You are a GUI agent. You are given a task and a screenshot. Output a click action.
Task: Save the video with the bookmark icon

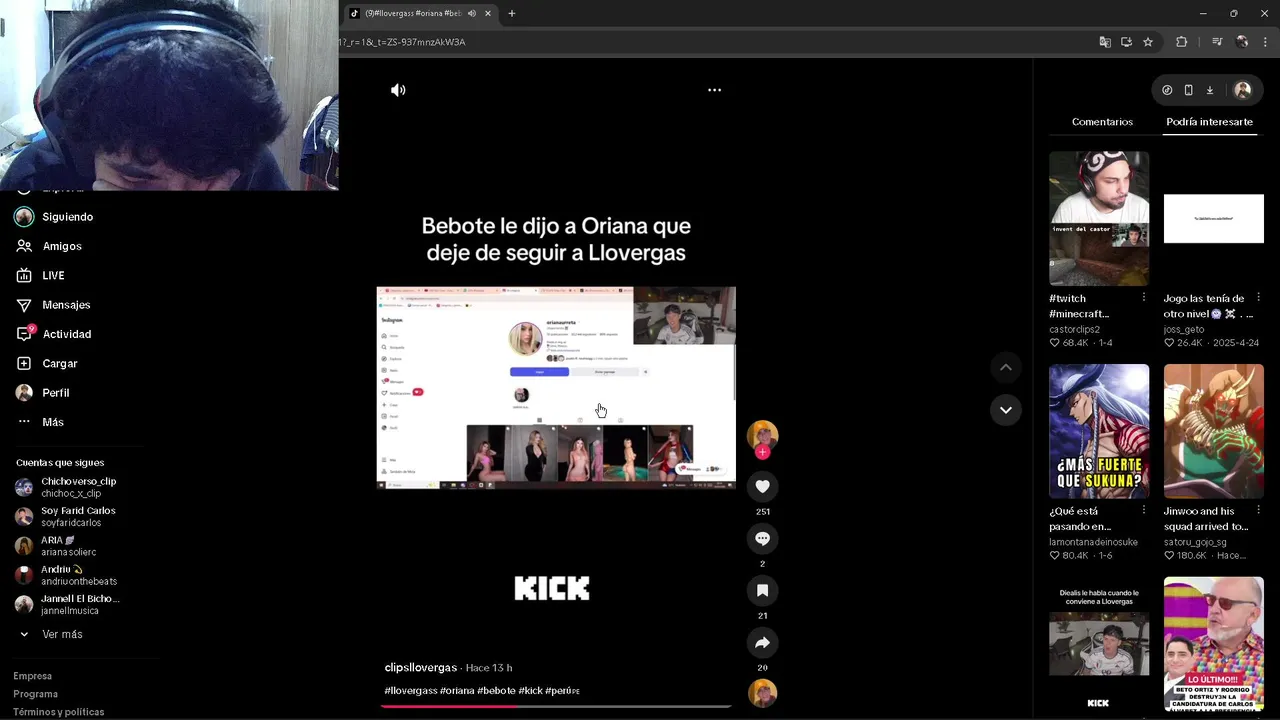tap(762, 590)
